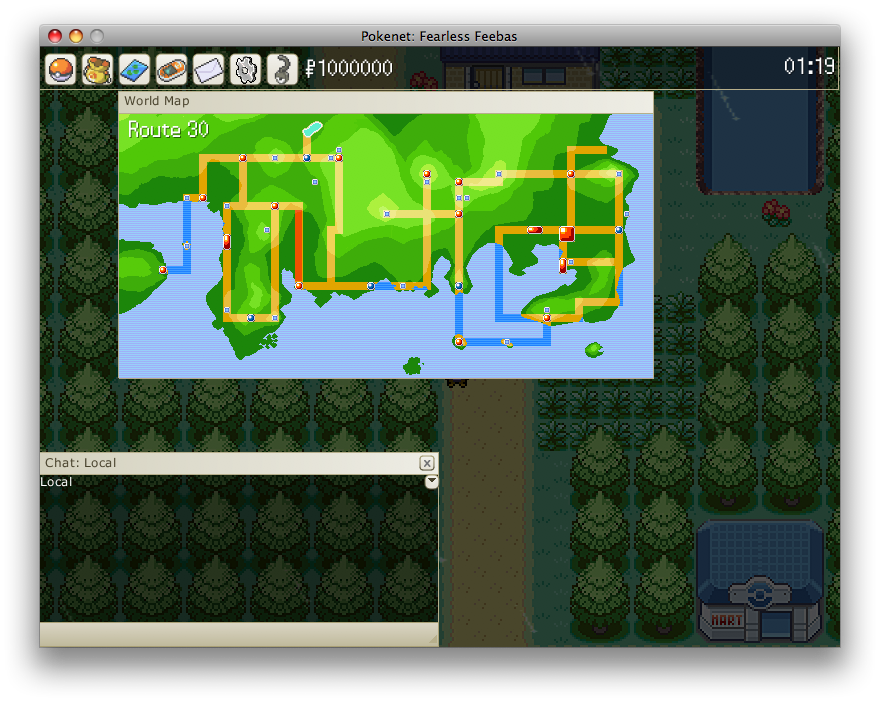Click the Chat: Local title bar
This screenshot has width=880, height=702.
tap(239, 463)
